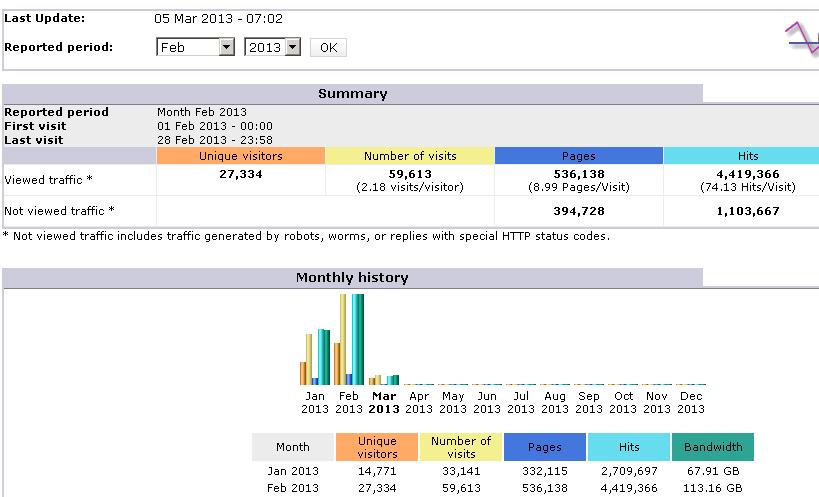
Task: Click the Bandwidth header in Monthly history table
Action: point(713,447)
